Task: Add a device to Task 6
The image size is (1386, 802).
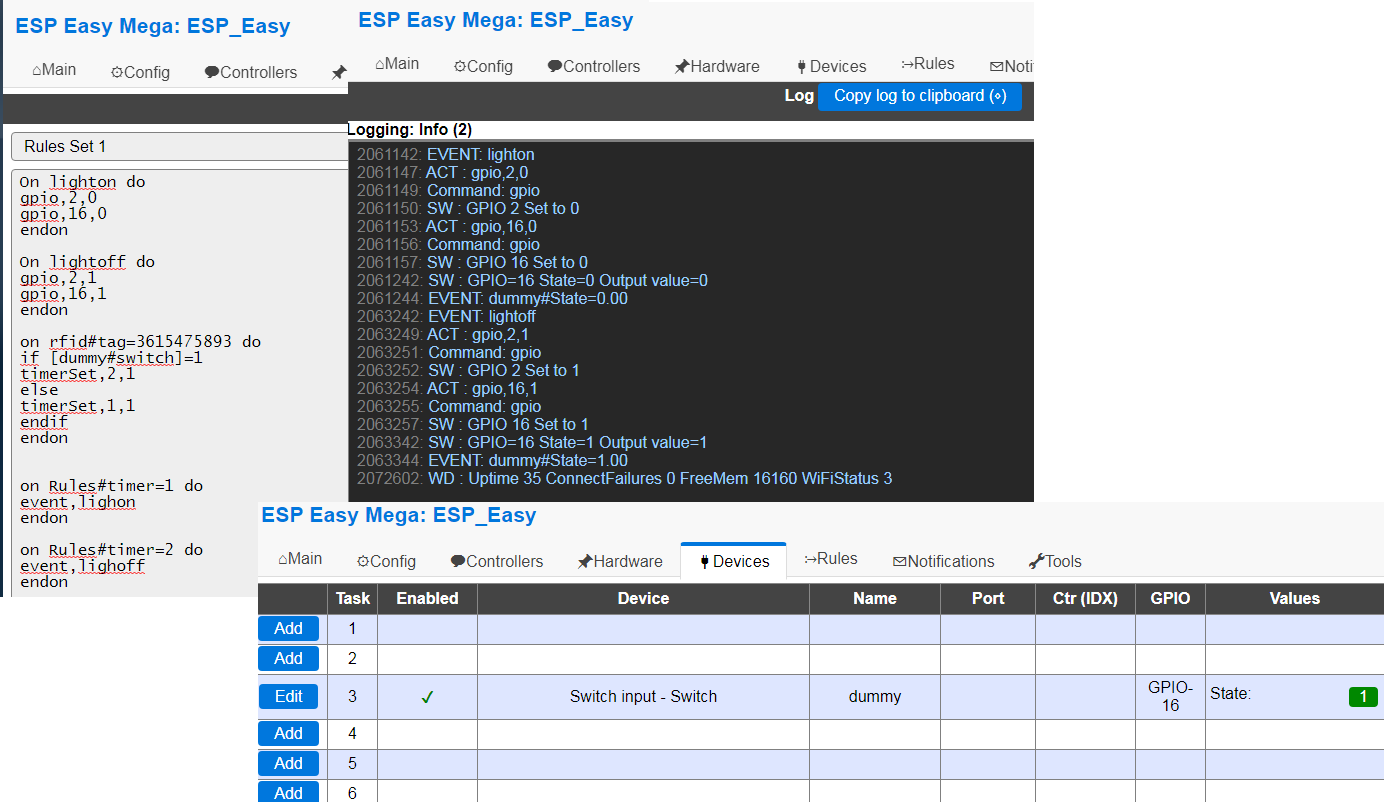Action: [x=288, y=792]
